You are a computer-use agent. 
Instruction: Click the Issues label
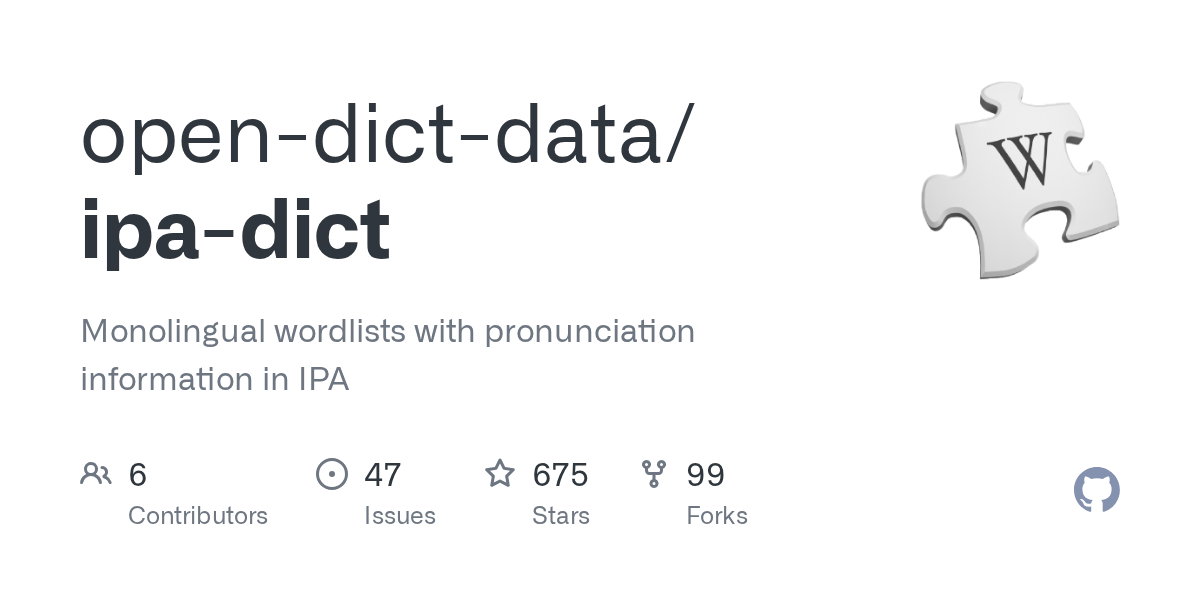click(400, 516)
